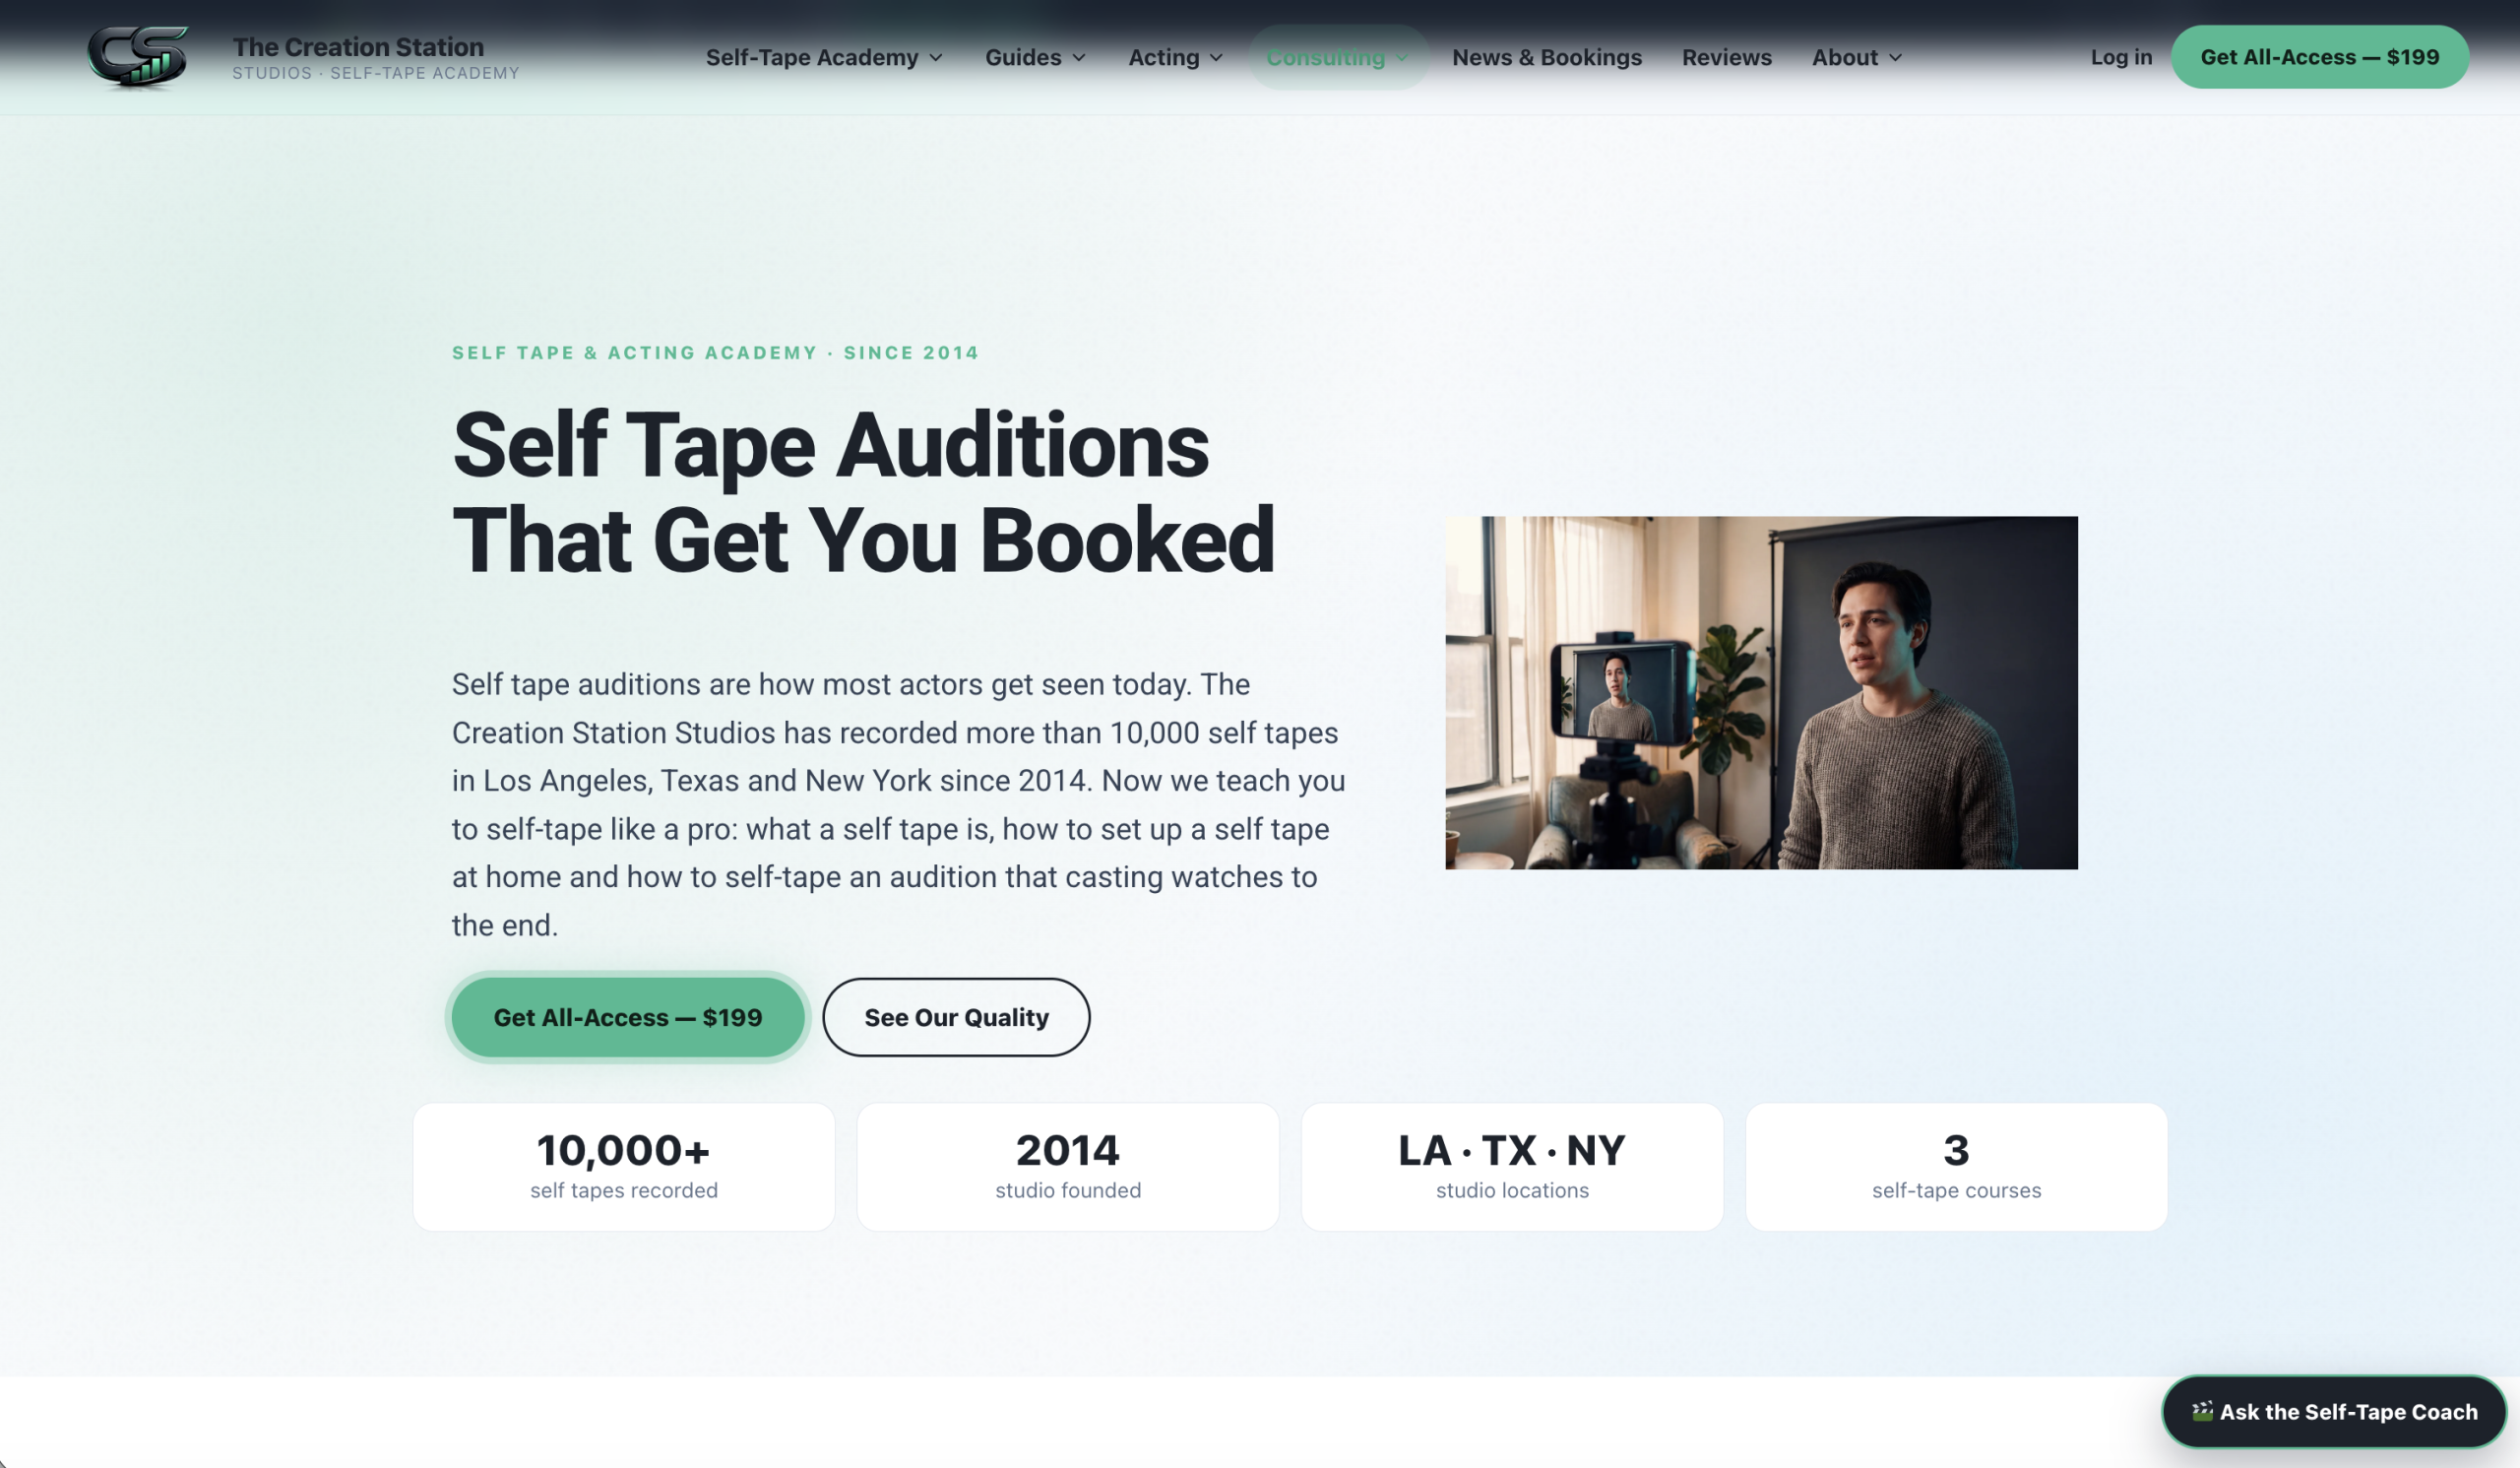Click the Log in link
This screenshot has height=1468, width=2520.
click(2121, 57)
